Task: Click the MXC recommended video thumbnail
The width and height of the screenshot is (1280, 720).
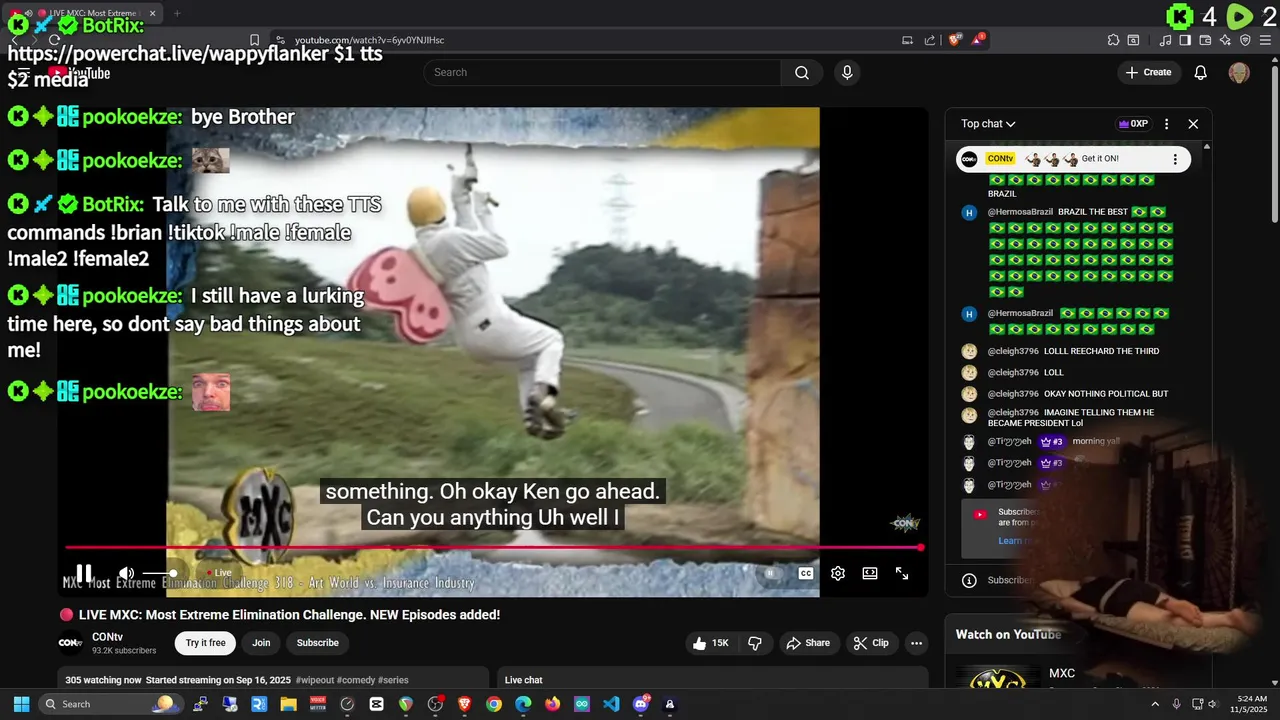Action: 997,678
